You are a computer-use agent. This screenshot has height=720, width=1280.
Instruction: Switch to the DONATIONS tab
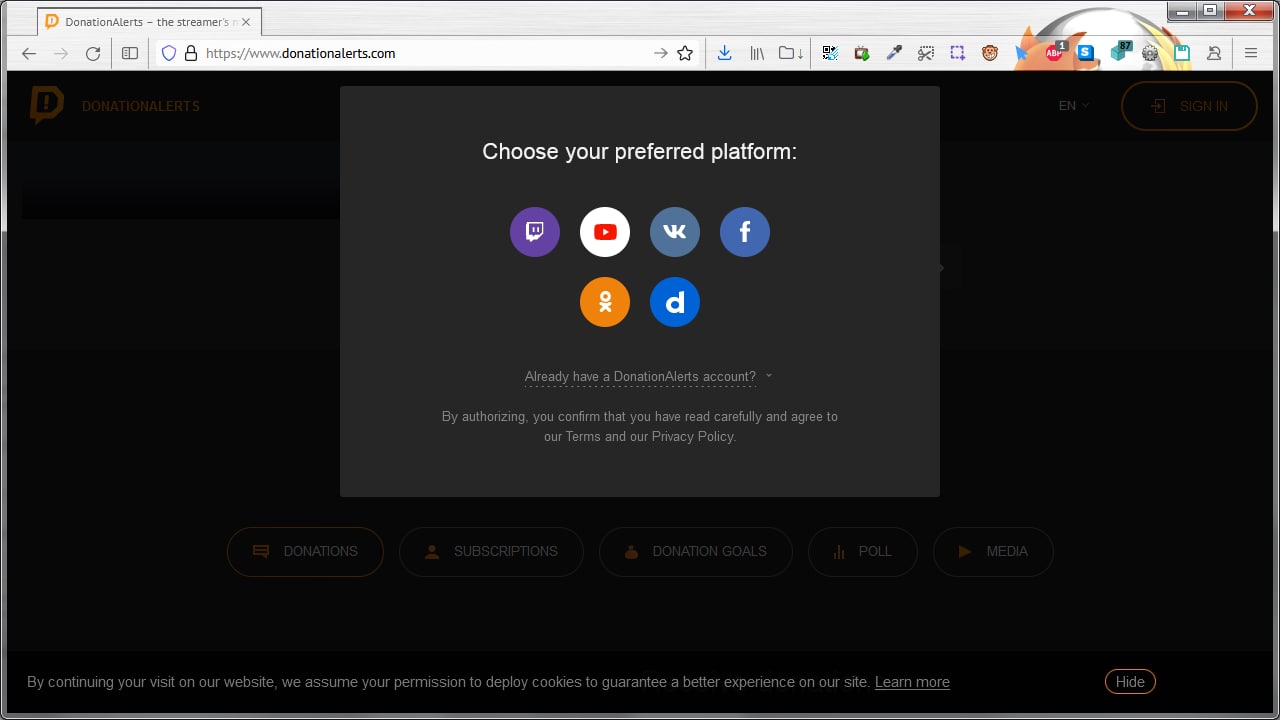(x=305, y=552)
